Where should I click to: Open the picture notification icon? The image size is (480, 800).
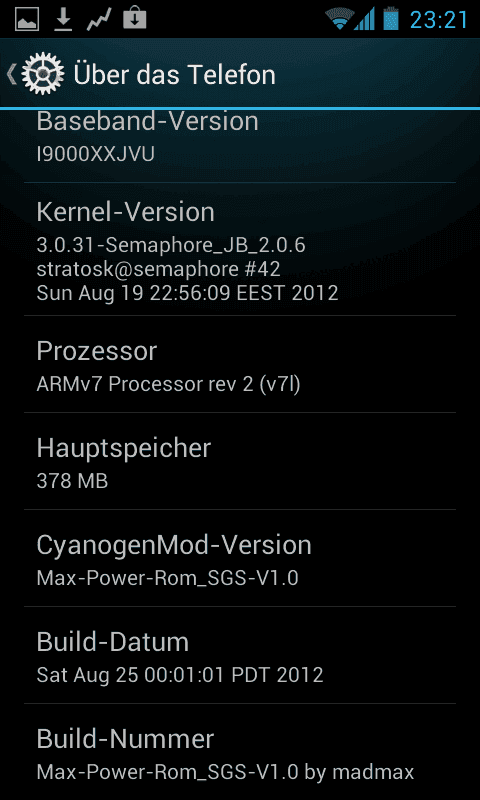tap(27, 19)
